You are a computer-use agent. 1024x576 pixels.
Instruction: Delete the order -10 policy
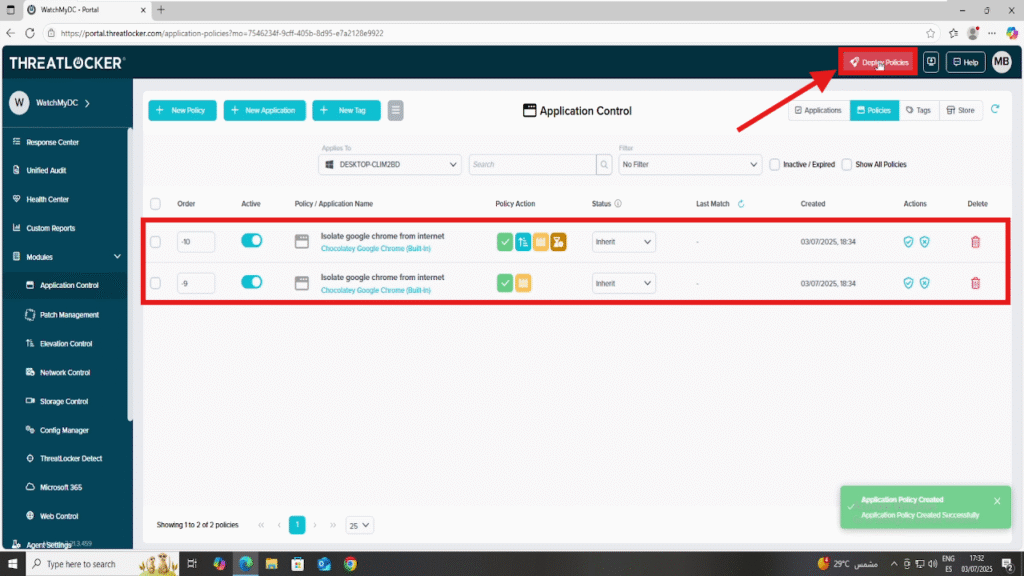click(x=975, y=242)
